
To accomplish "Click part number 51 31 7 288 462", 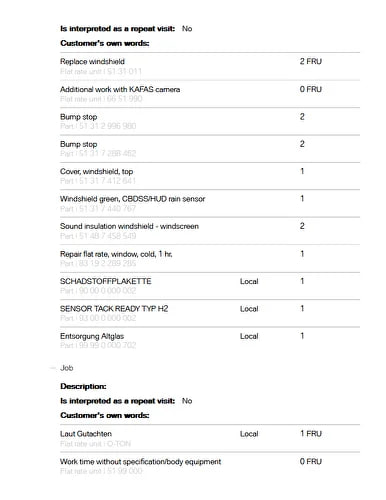I will pos(98,153).
